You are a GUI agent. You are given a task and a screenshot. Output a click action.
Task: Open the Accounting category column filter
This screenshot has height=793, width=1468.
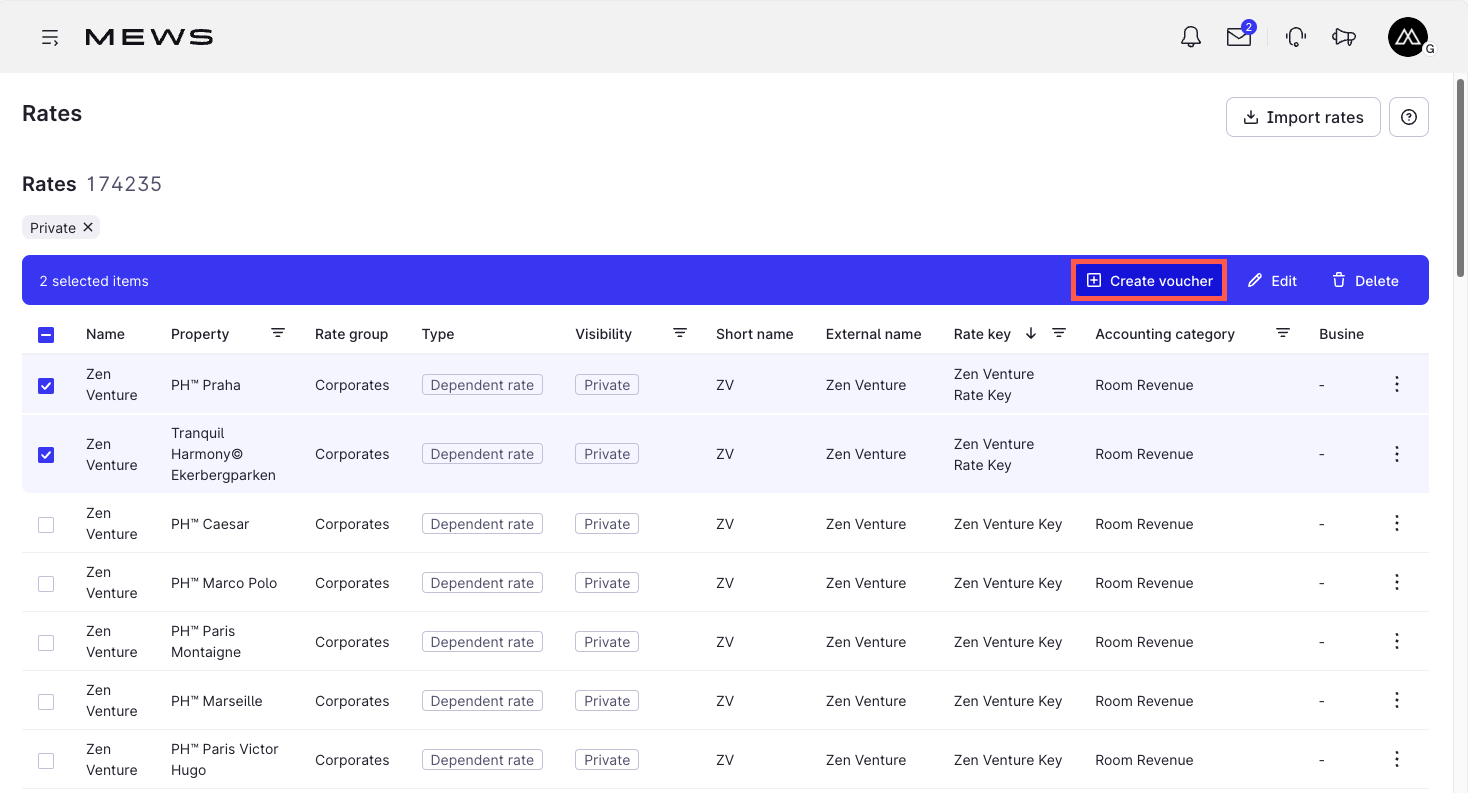pos(1283,333)
